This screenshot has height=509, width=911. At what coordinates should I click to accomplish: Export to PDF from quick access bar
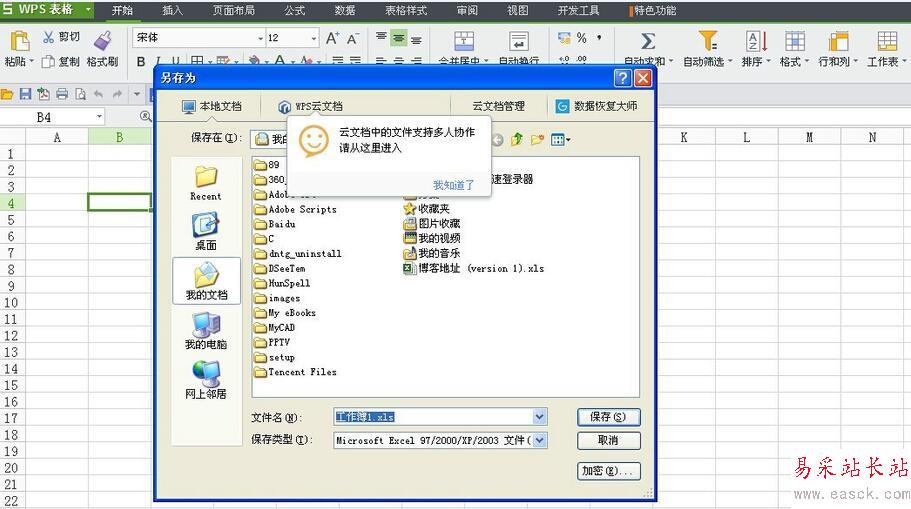click(x=43, y=94)
